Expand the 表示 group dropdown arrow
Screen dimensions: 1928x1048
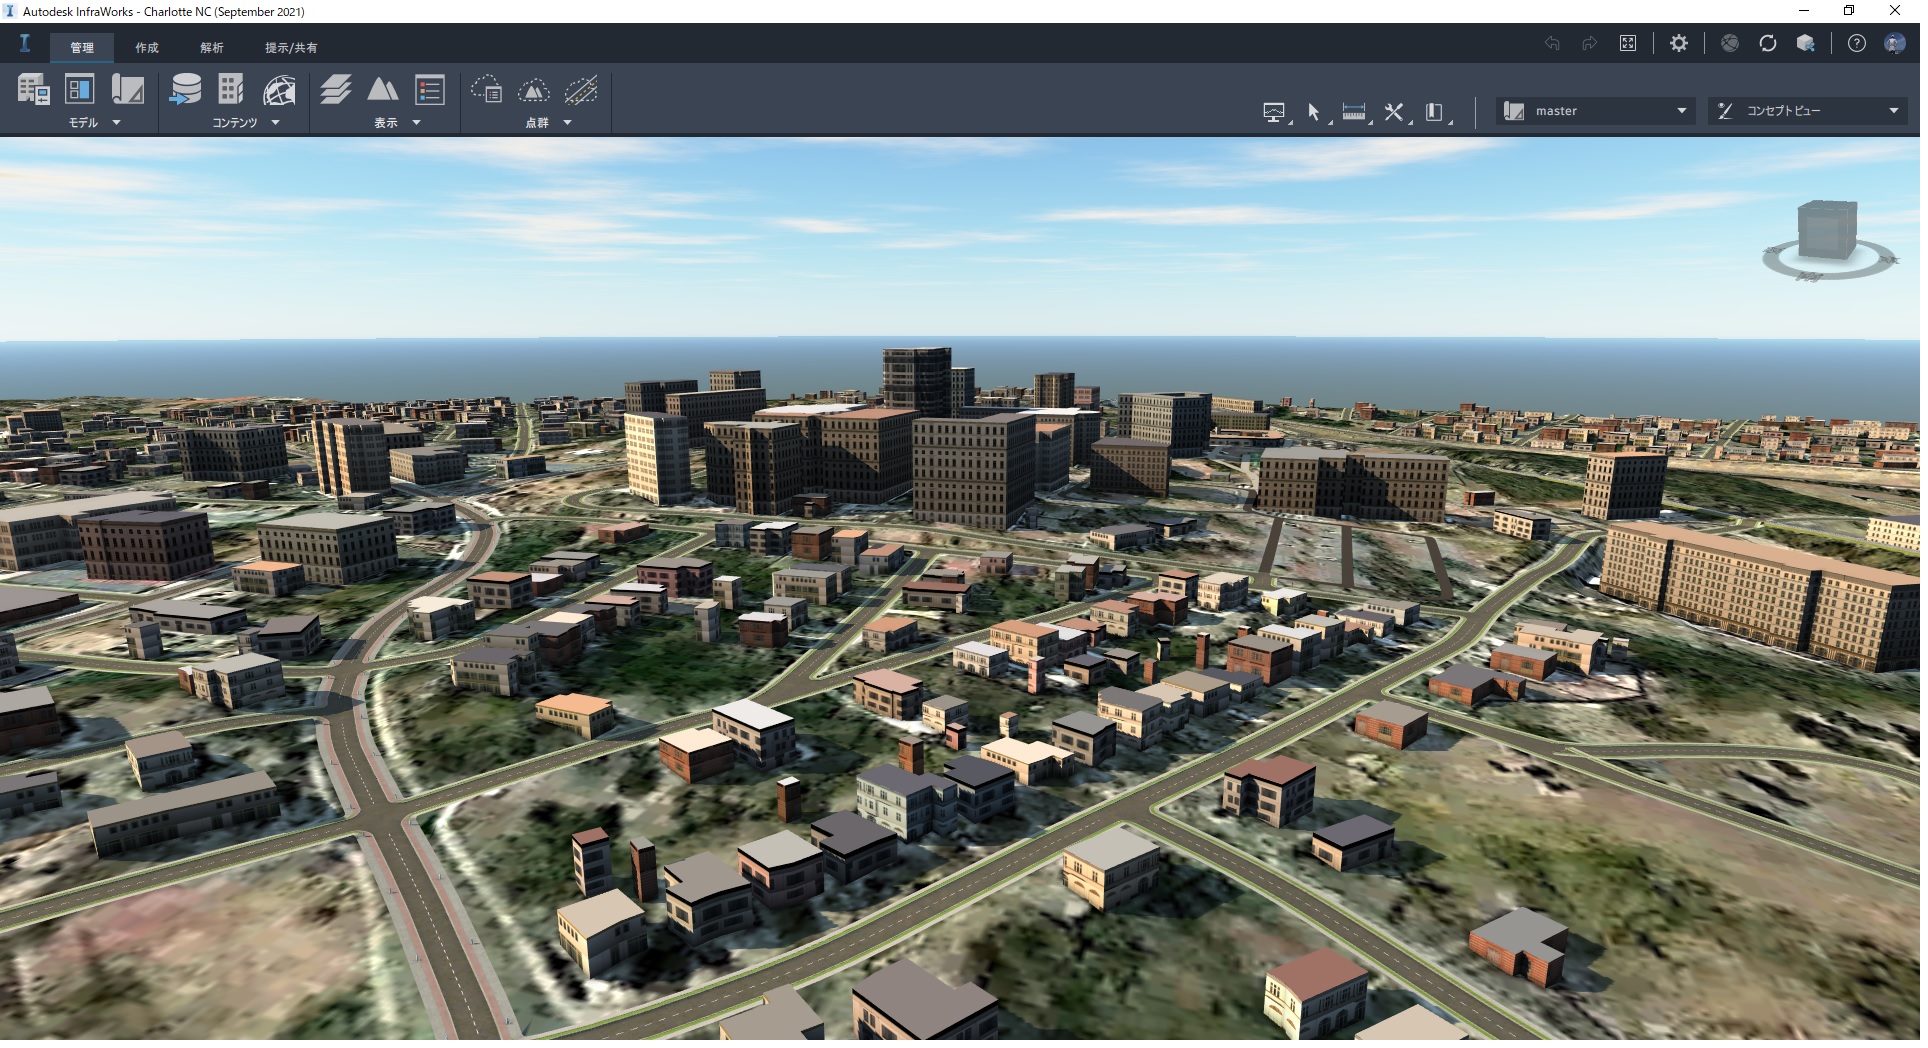click(x=416, y=122)
